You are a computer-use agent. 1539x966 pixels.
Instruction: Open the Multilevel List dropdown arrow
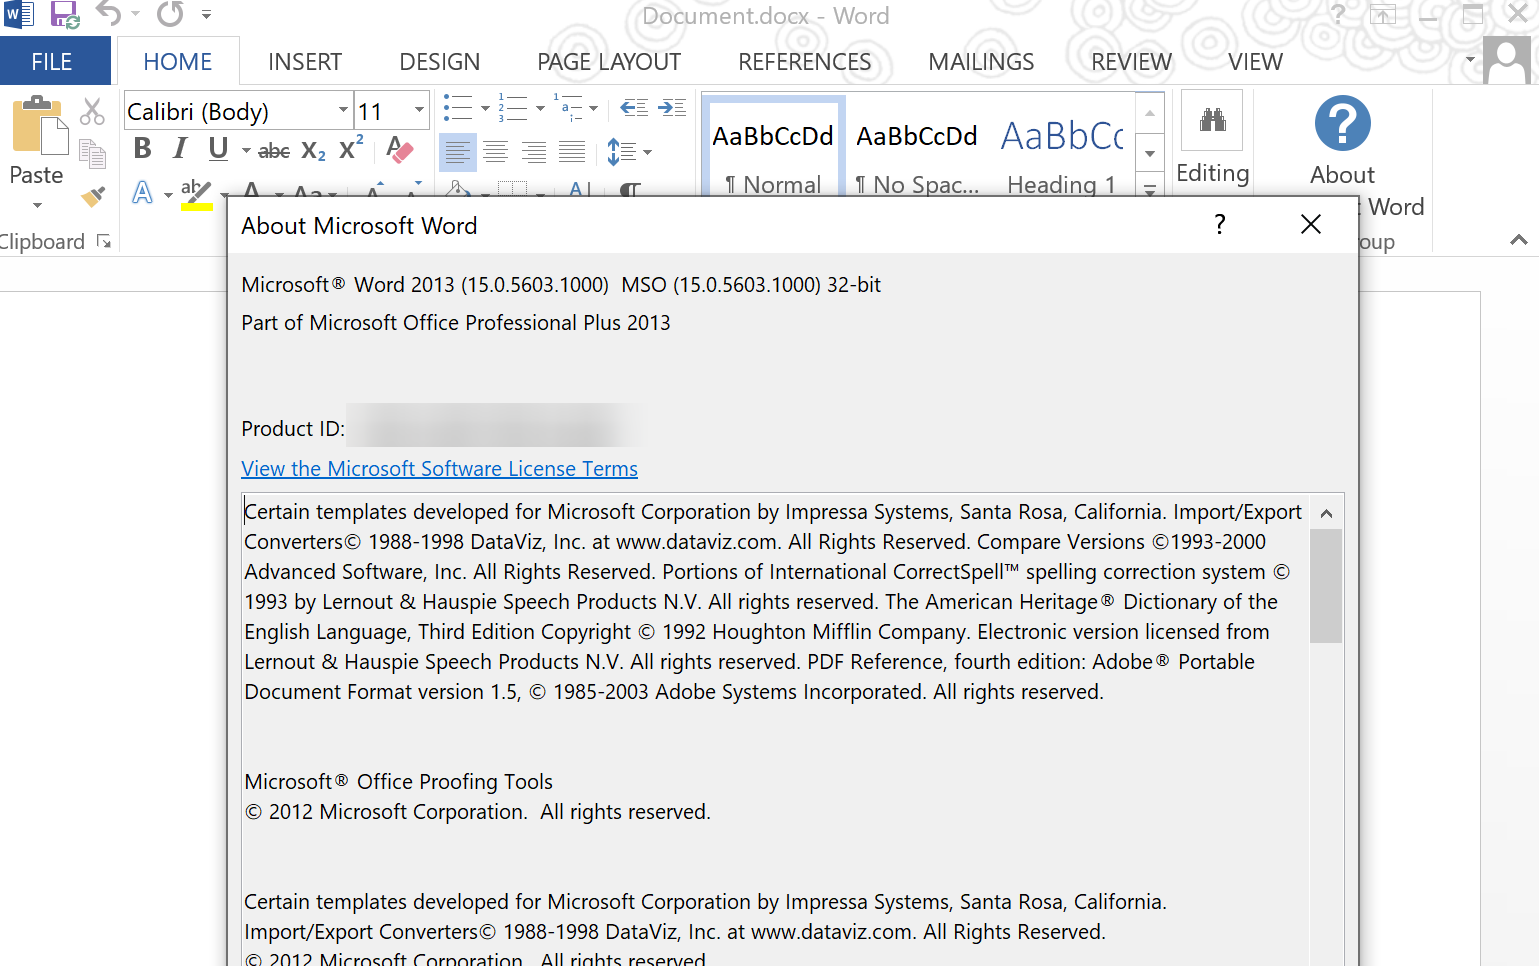[594, 108]
